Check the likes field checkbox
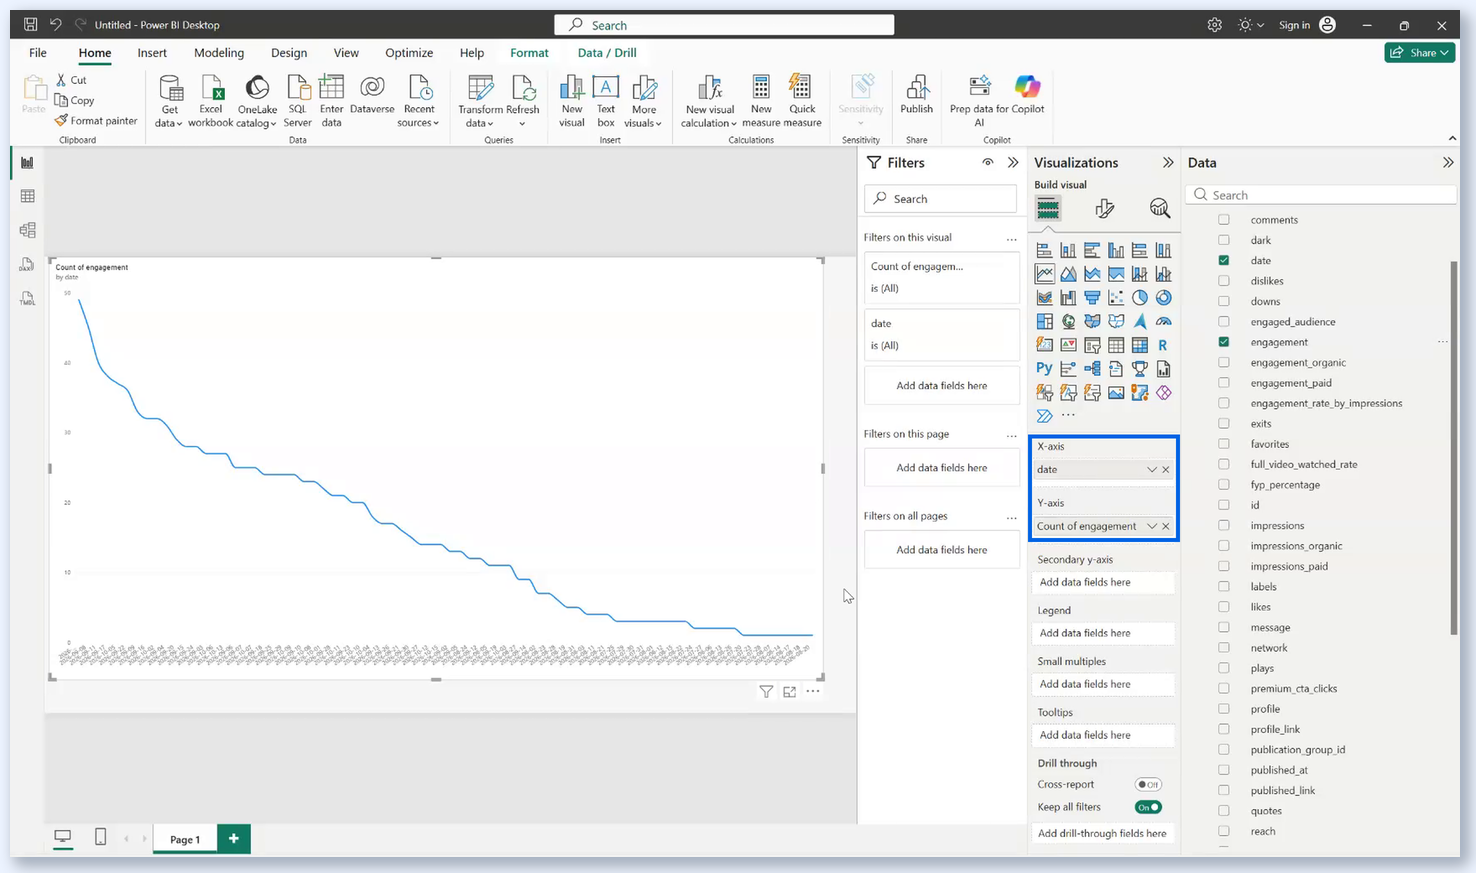The width and height of the screenshot is (1476, 873). [x=1223, y=607]
